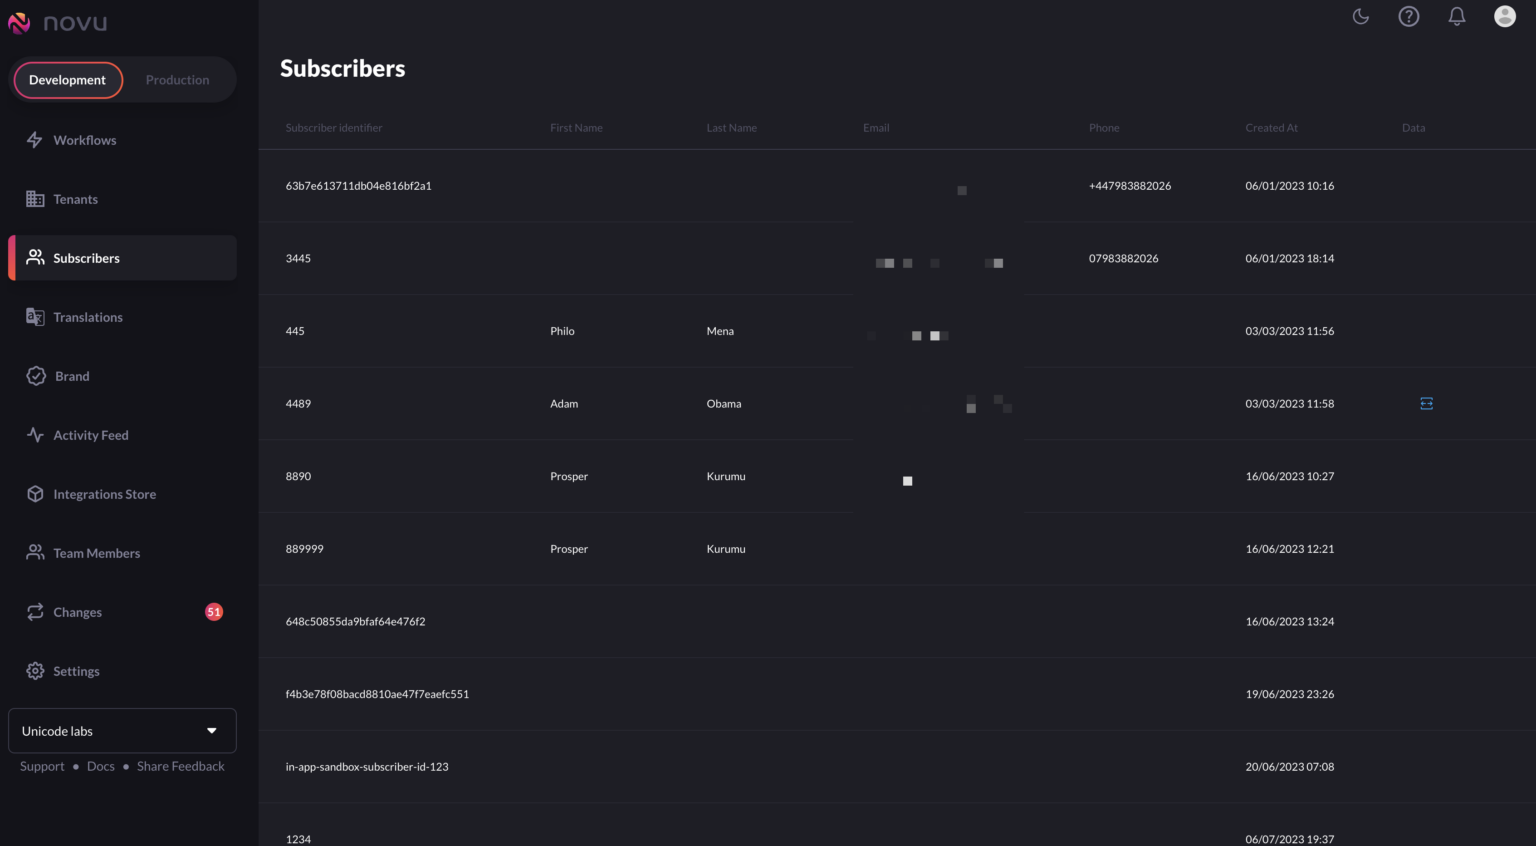
Task: Open the Integrations Store
Action: tap(35, 493)
